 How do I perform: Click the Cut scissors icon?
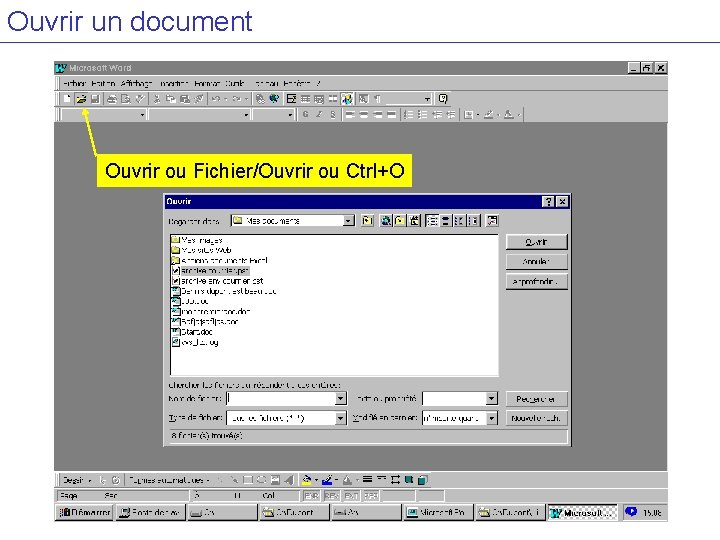tap(157, 99)
